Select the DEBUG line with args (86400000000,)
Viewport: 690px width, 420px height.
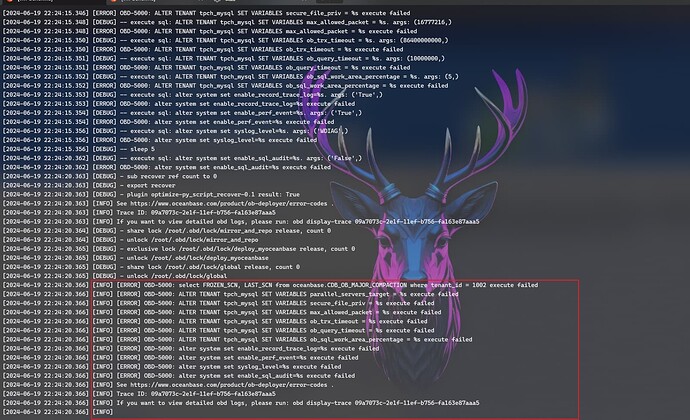tap(225, 40)
